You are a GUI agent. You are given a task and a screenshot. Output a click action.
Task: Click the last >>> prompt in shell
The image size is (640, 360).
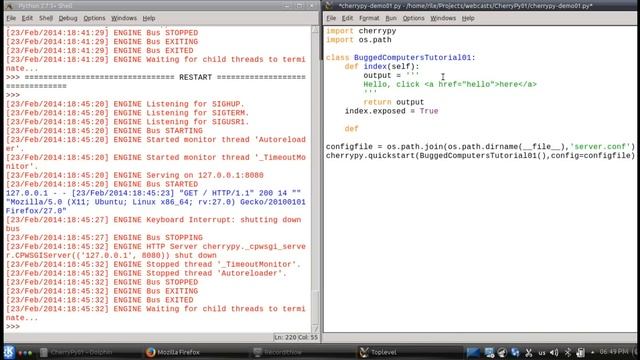13,327
